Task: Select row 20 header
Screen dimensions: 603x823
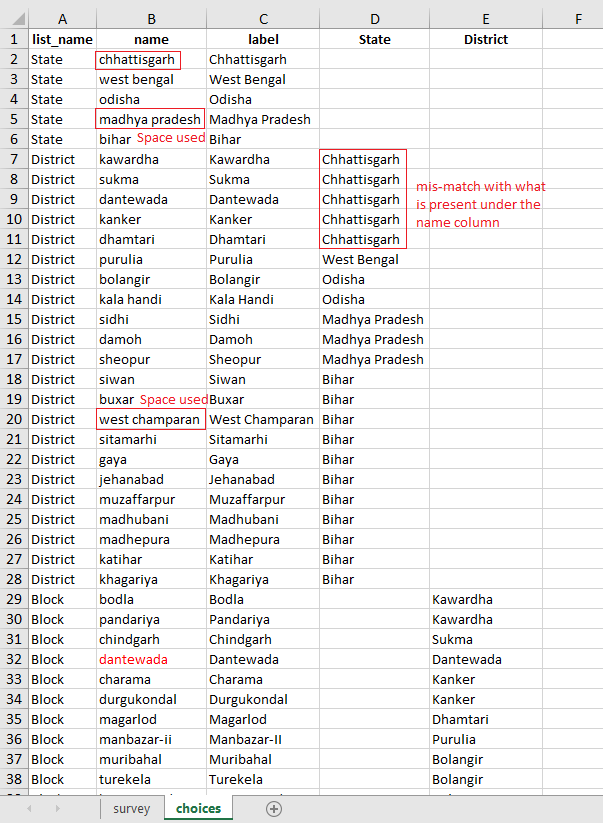Action: coord(13,419)
